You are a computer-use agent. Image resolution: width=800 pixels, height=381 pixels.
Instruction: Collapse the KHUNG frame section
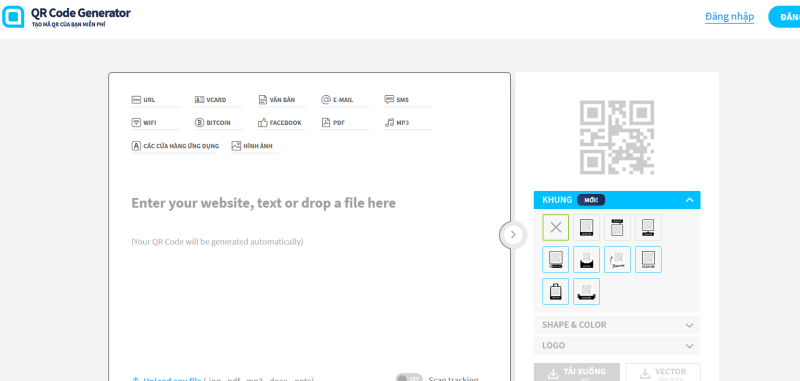click(617, 200)
